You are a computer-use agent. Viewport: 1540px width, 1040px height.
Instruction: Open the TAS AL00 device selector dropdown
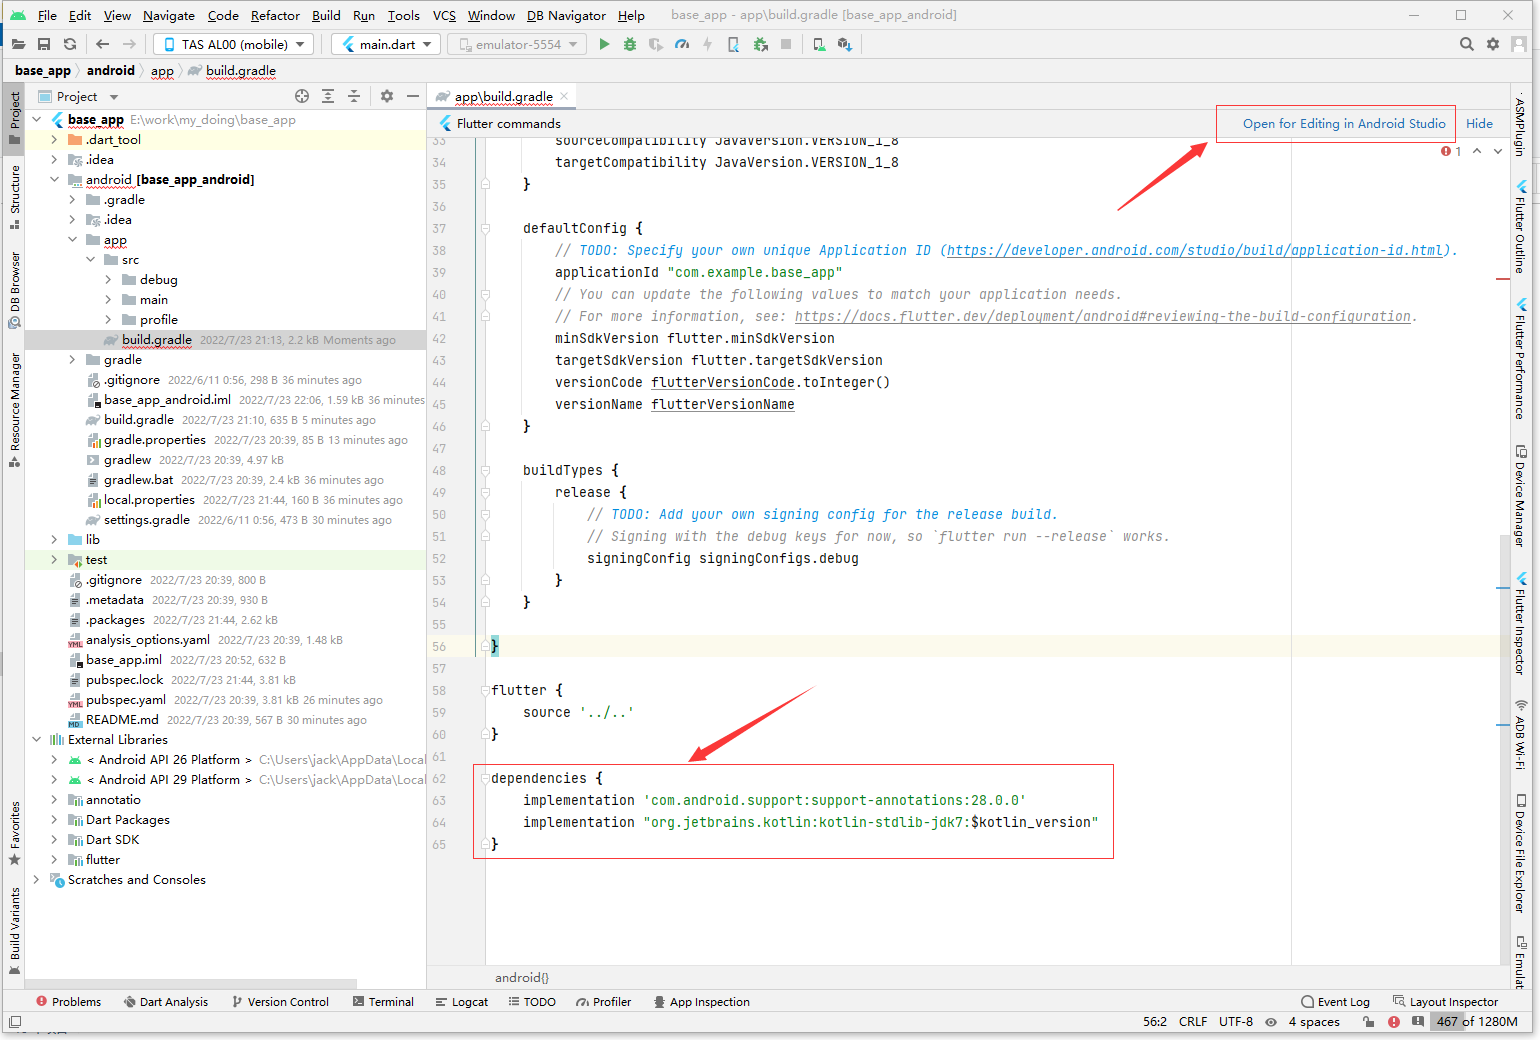pyautogui.click(x=232, y=44)
